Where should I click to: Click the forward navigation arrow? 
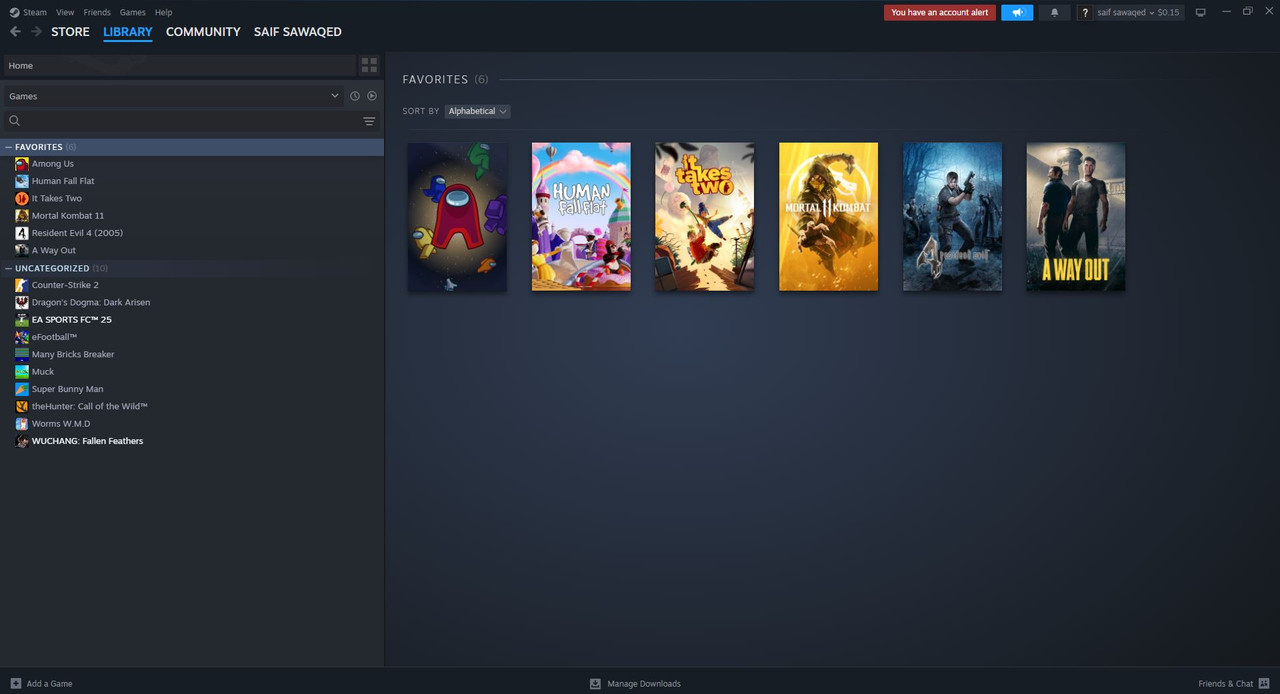click(36, 32)
